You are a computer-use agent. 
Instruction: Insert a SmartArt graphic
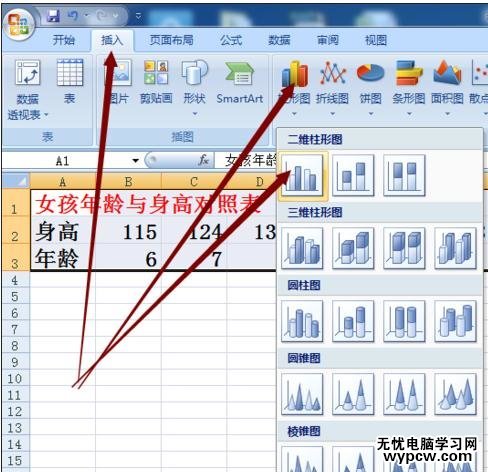tap(239, 82)
